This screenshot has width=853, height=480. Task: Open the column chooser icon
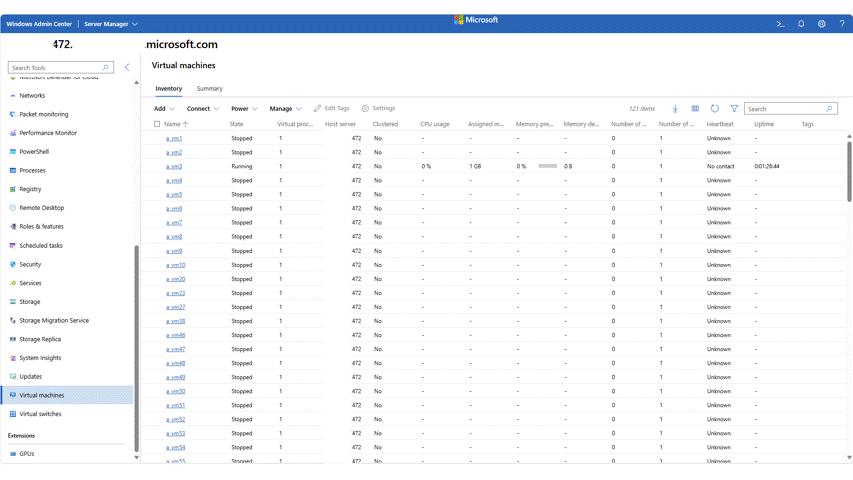695,109
